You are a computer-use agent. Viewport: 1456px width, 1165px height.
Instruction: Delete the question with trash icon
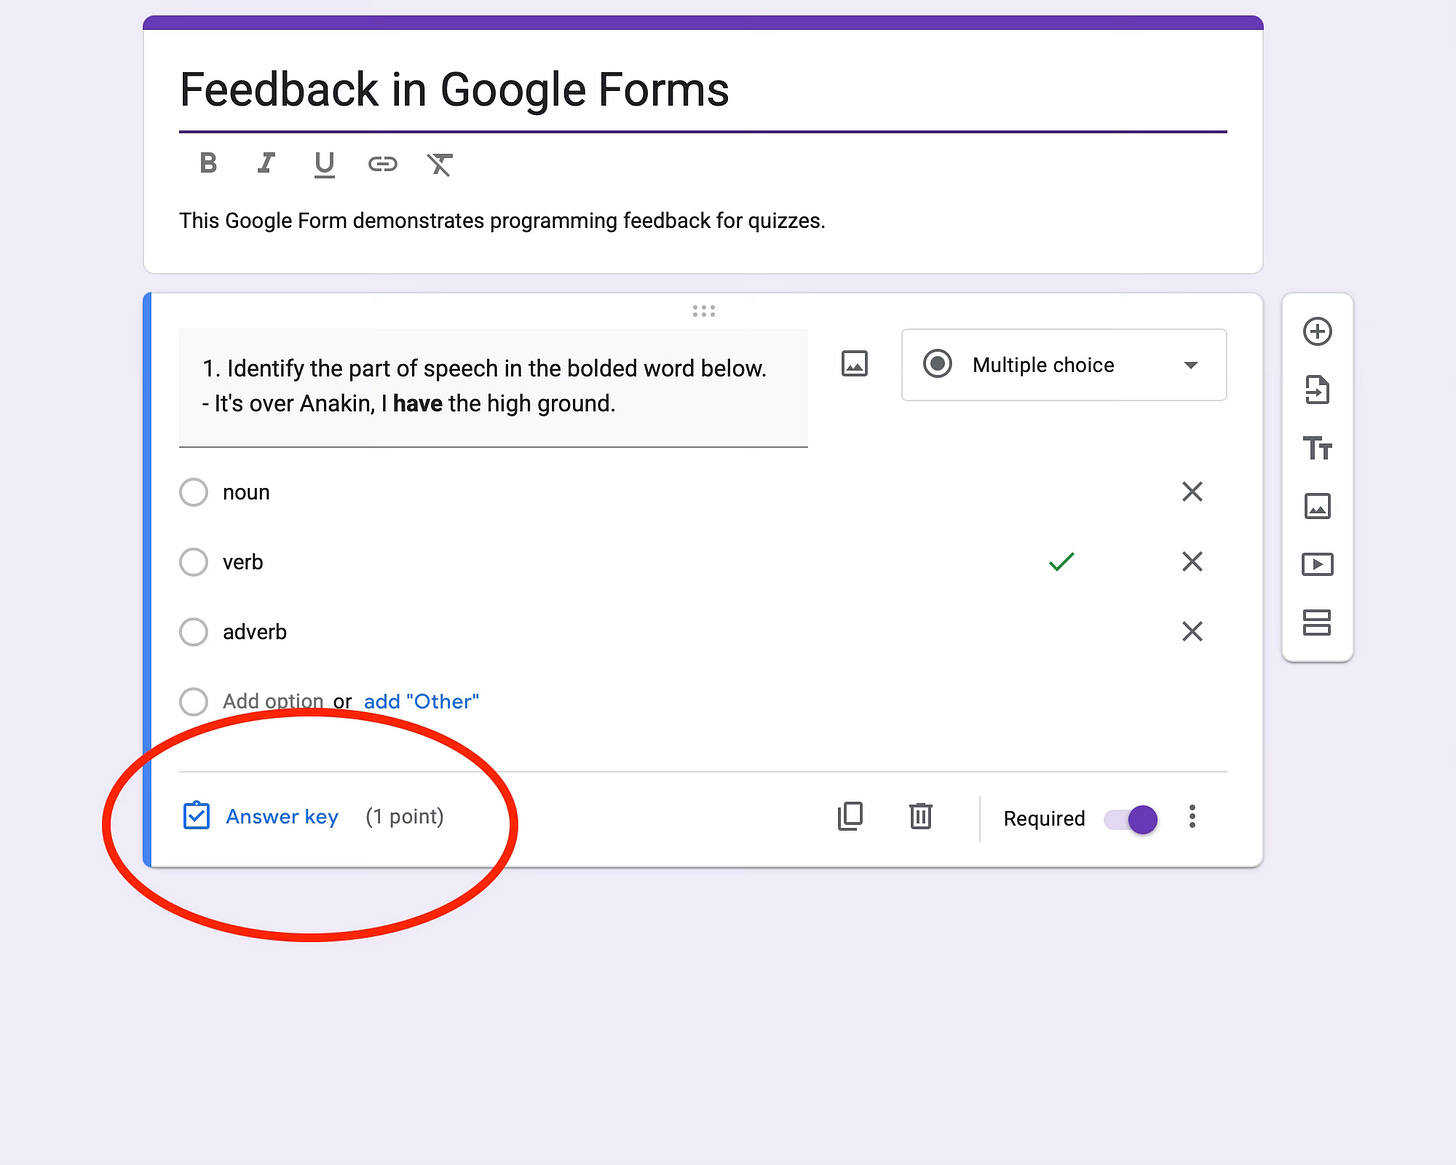921,816
